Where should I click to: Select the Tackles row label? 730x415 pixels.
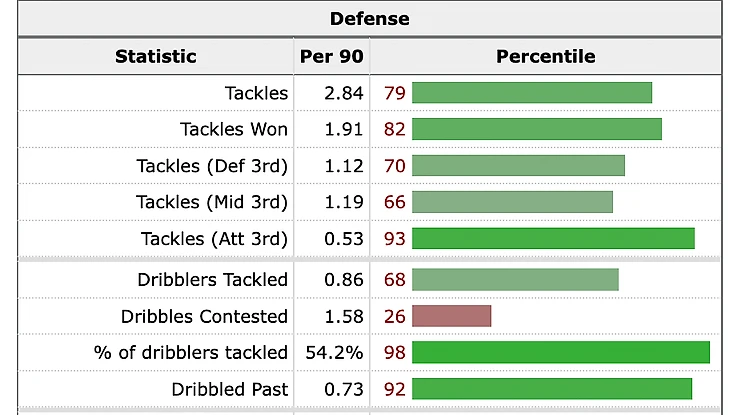[257, 93]
